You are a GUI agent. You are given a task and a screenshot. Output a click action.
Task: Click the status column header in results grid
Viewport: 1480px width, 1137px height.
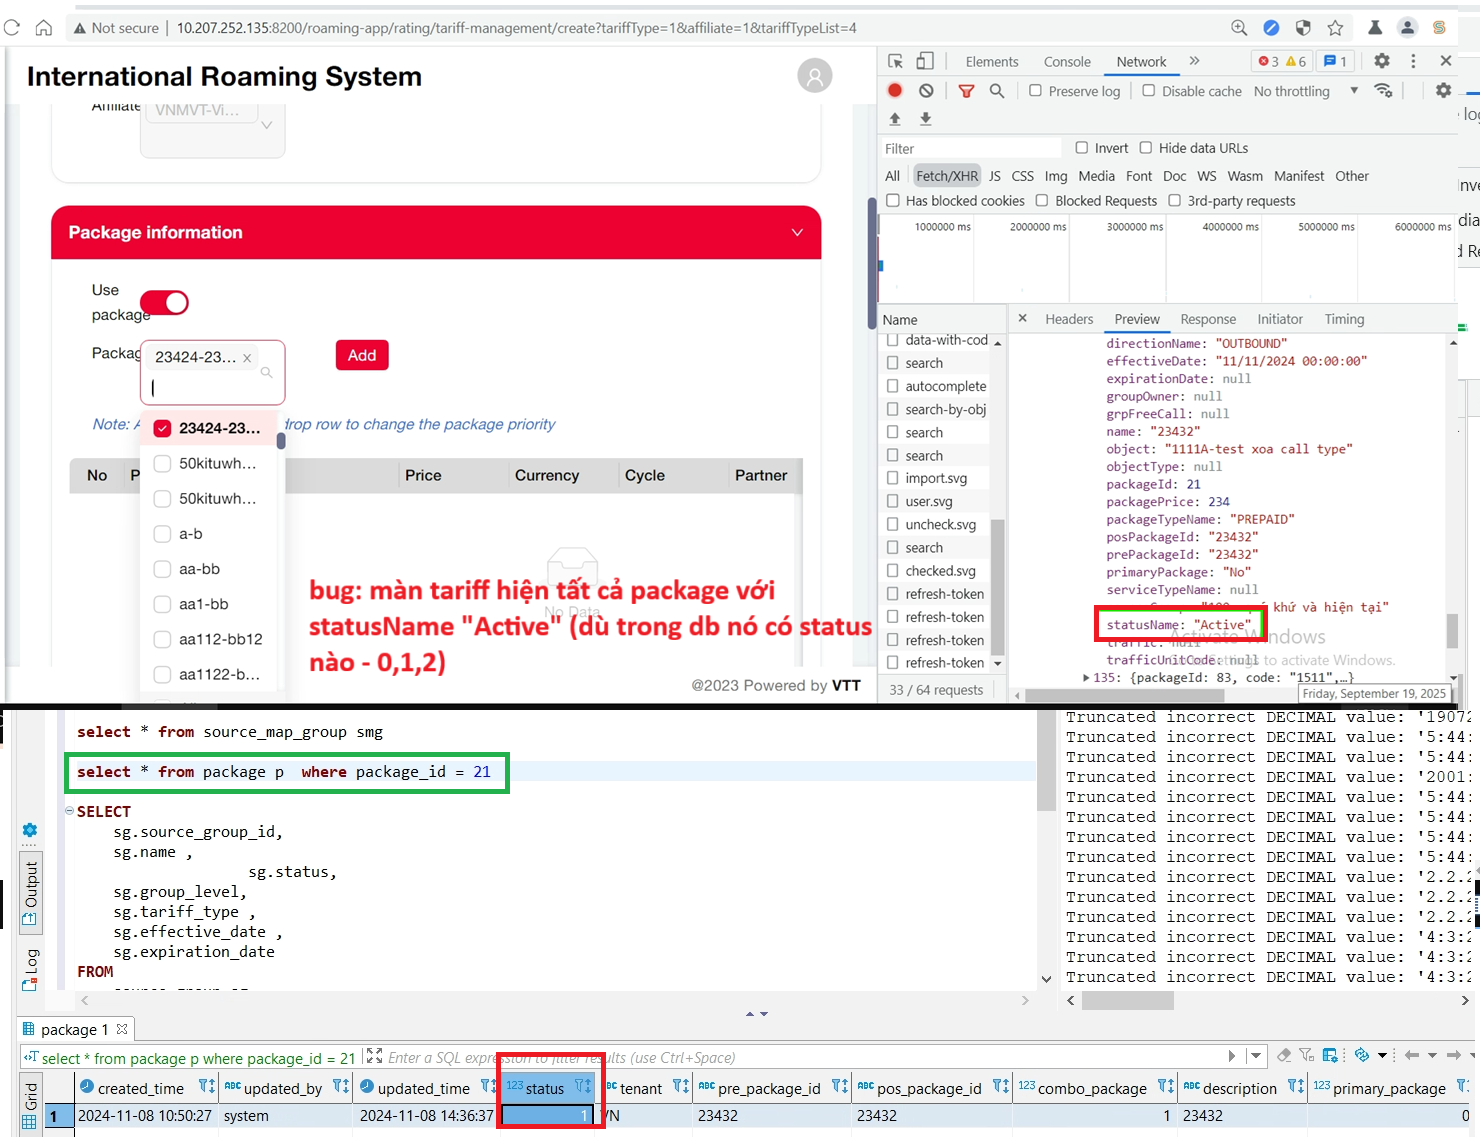click(545, 1088)
